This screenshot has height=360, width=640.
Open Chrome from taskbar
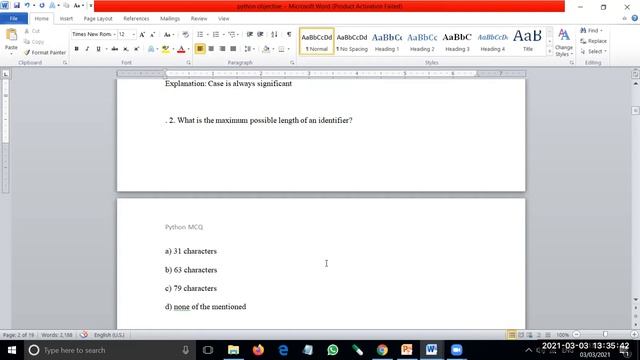[382, 350]
